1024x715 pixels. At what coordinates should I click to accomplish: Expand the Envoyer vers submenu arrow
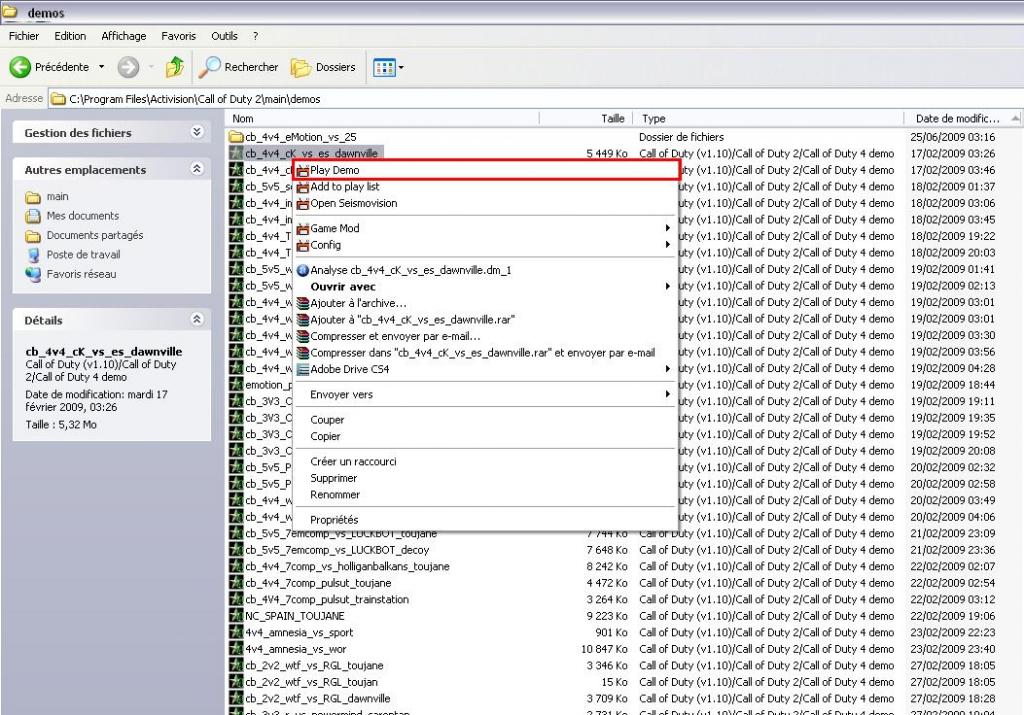pyautogui.click(x=667, y=394)
